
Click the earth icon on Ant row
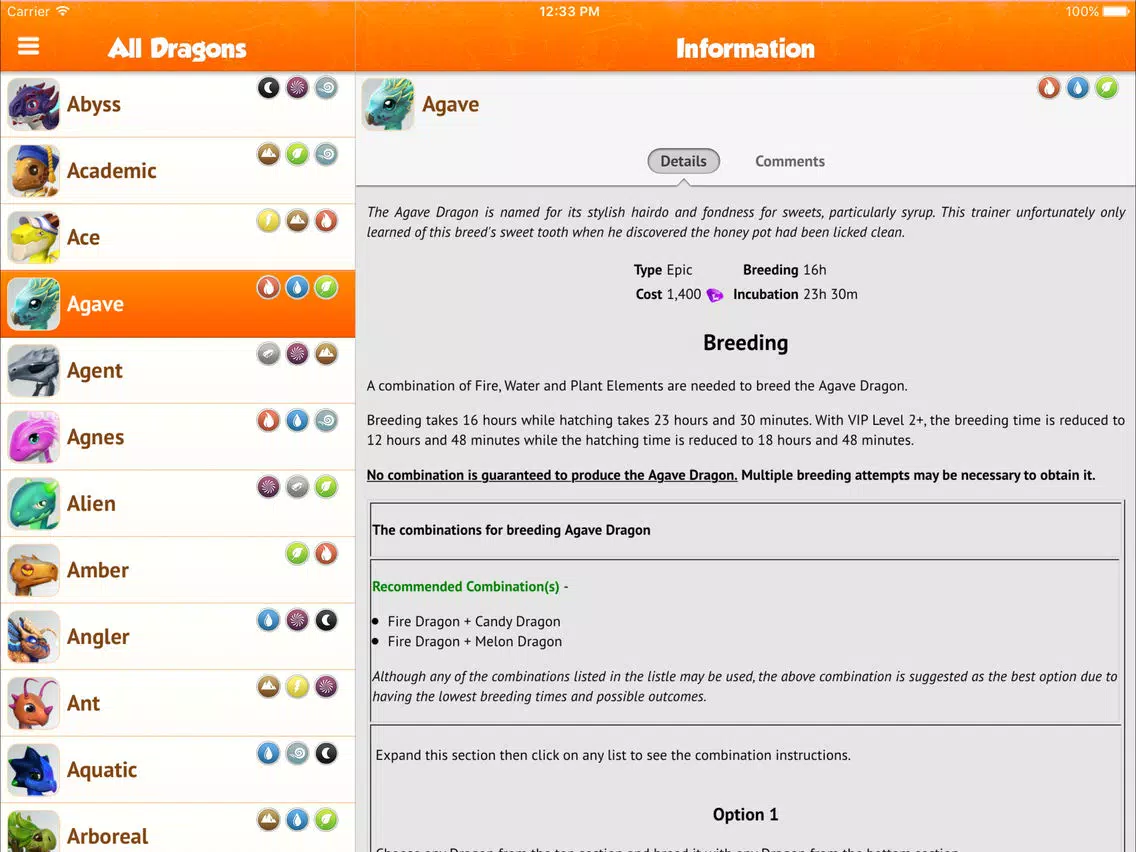pyautogui.click(x=268, y=688)
